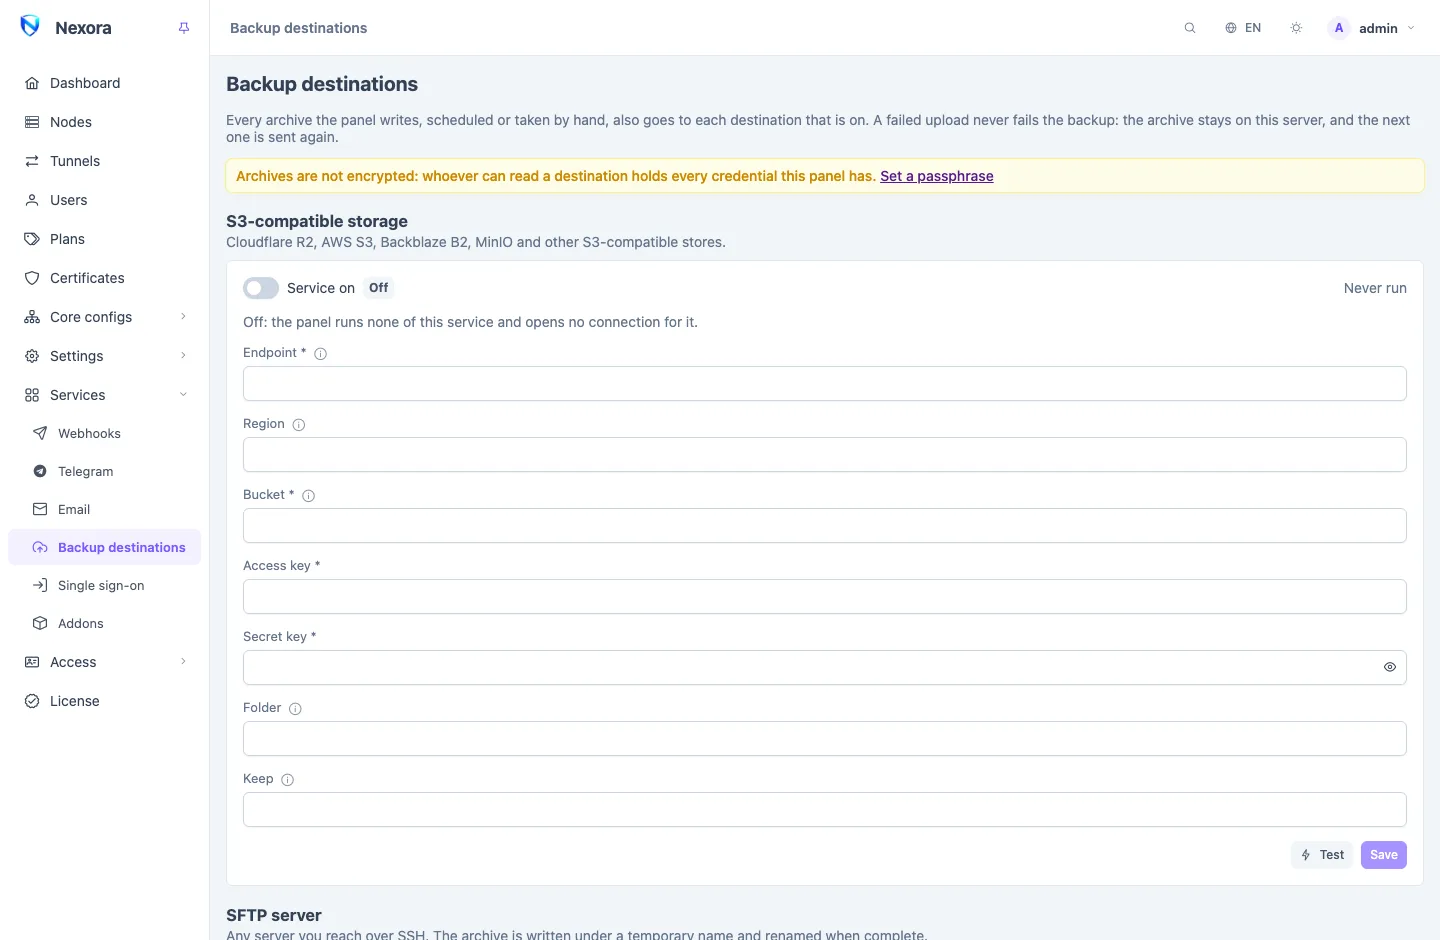Click into the Region field
This screenshot has width=1440, height=940.
825,455
